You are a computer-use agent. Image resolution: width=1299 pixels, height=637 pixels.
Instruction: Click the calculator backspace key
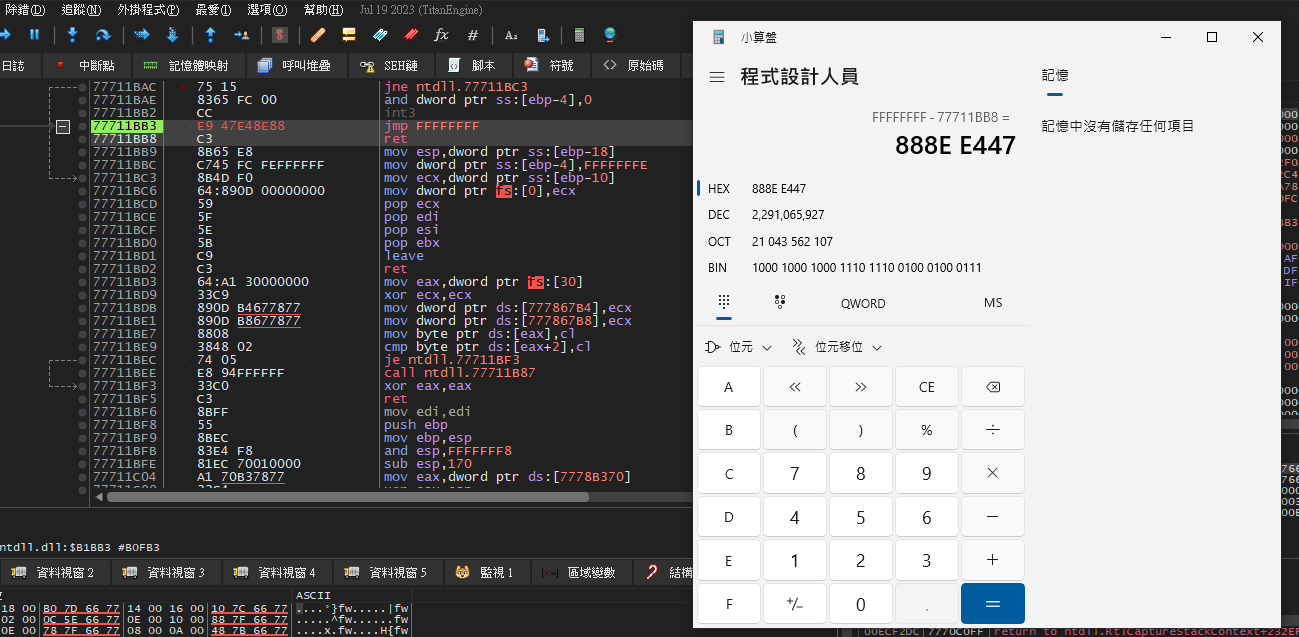(992, 387)
